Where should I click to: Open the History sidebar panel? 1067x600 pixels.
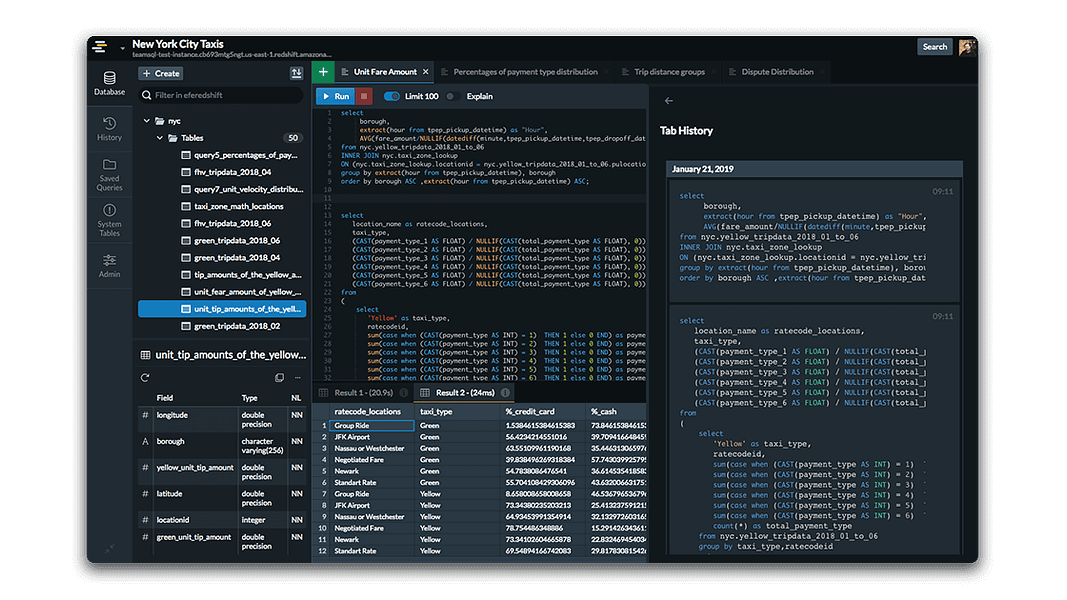pyautogui.click(x=110, y=129)
